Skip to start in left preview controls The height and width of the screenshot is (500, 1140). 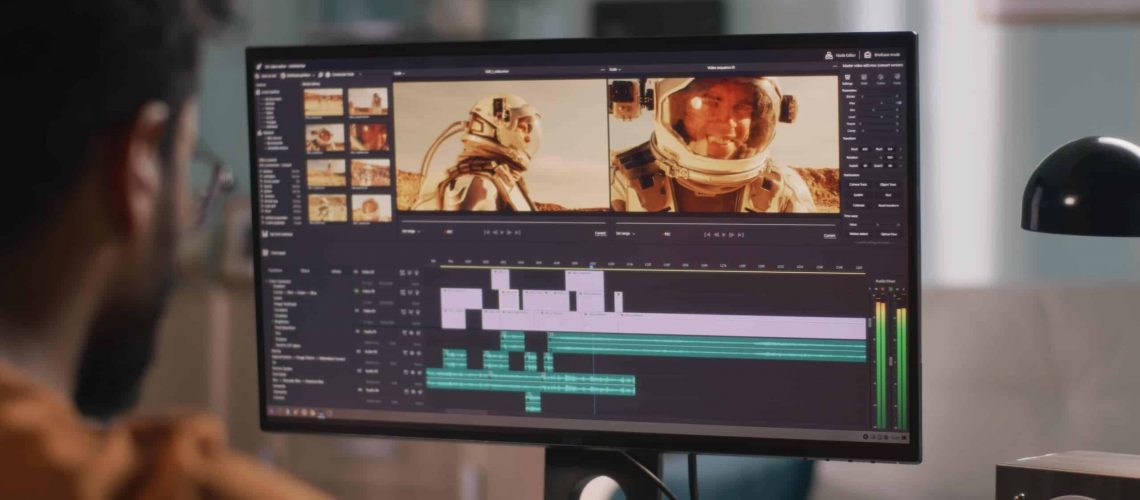(486, 232)
